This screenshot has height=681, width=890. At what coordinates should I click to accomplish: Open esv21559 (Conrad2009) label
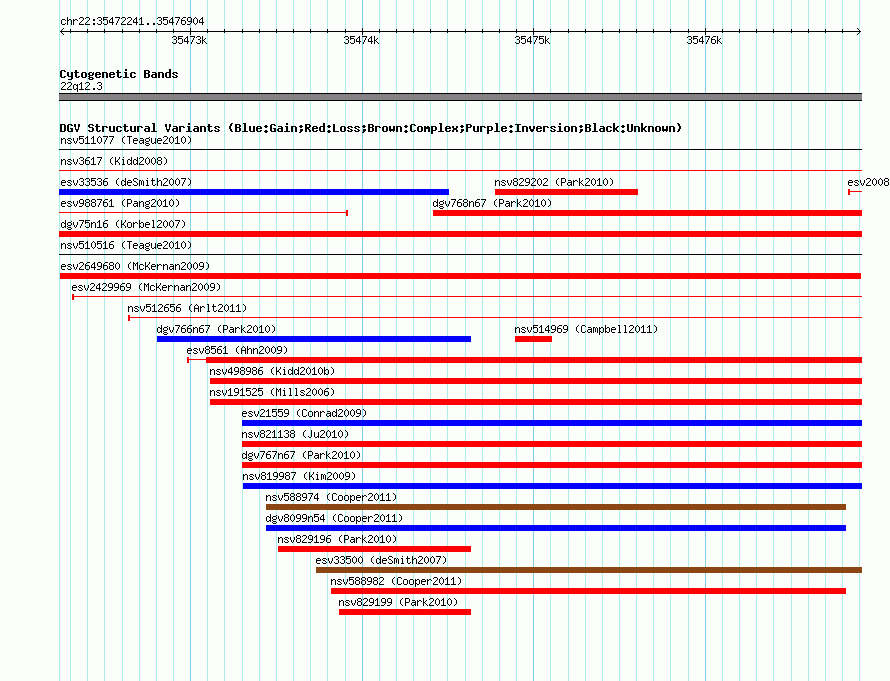click(304, 413)
